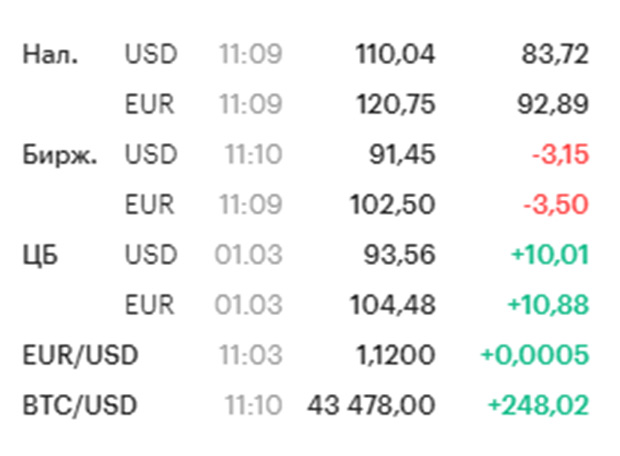Open the BTC/USD pair link

click(79, 405)
